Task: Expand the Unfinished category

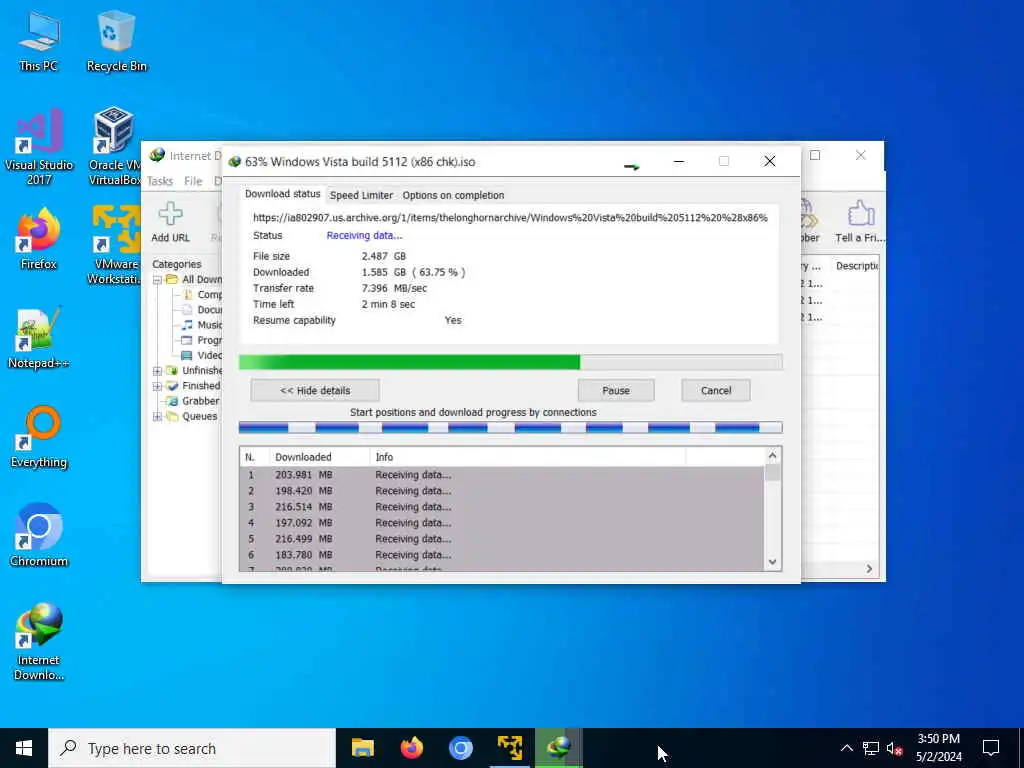Action: tap(157, 370)
